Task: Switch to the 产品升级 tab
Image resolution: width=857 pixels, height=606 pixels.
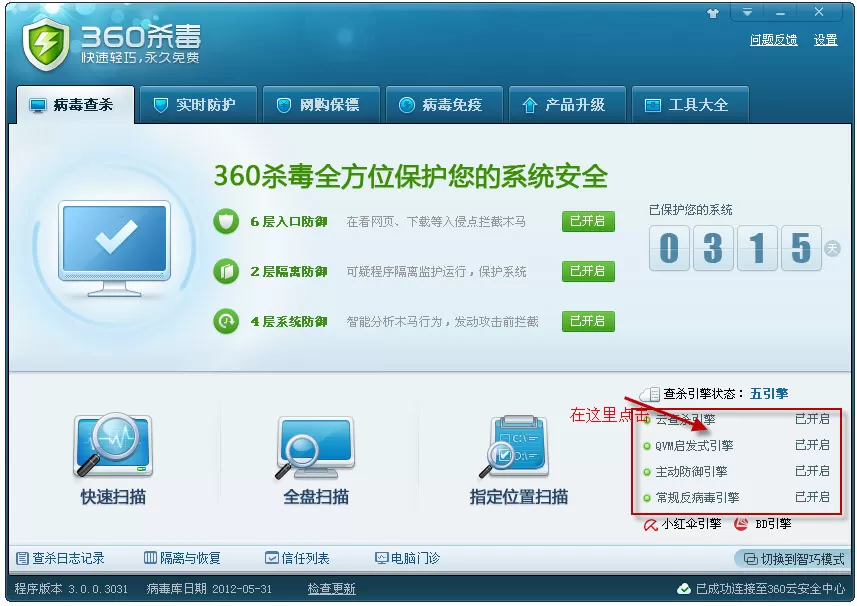Action: point(567,104)
